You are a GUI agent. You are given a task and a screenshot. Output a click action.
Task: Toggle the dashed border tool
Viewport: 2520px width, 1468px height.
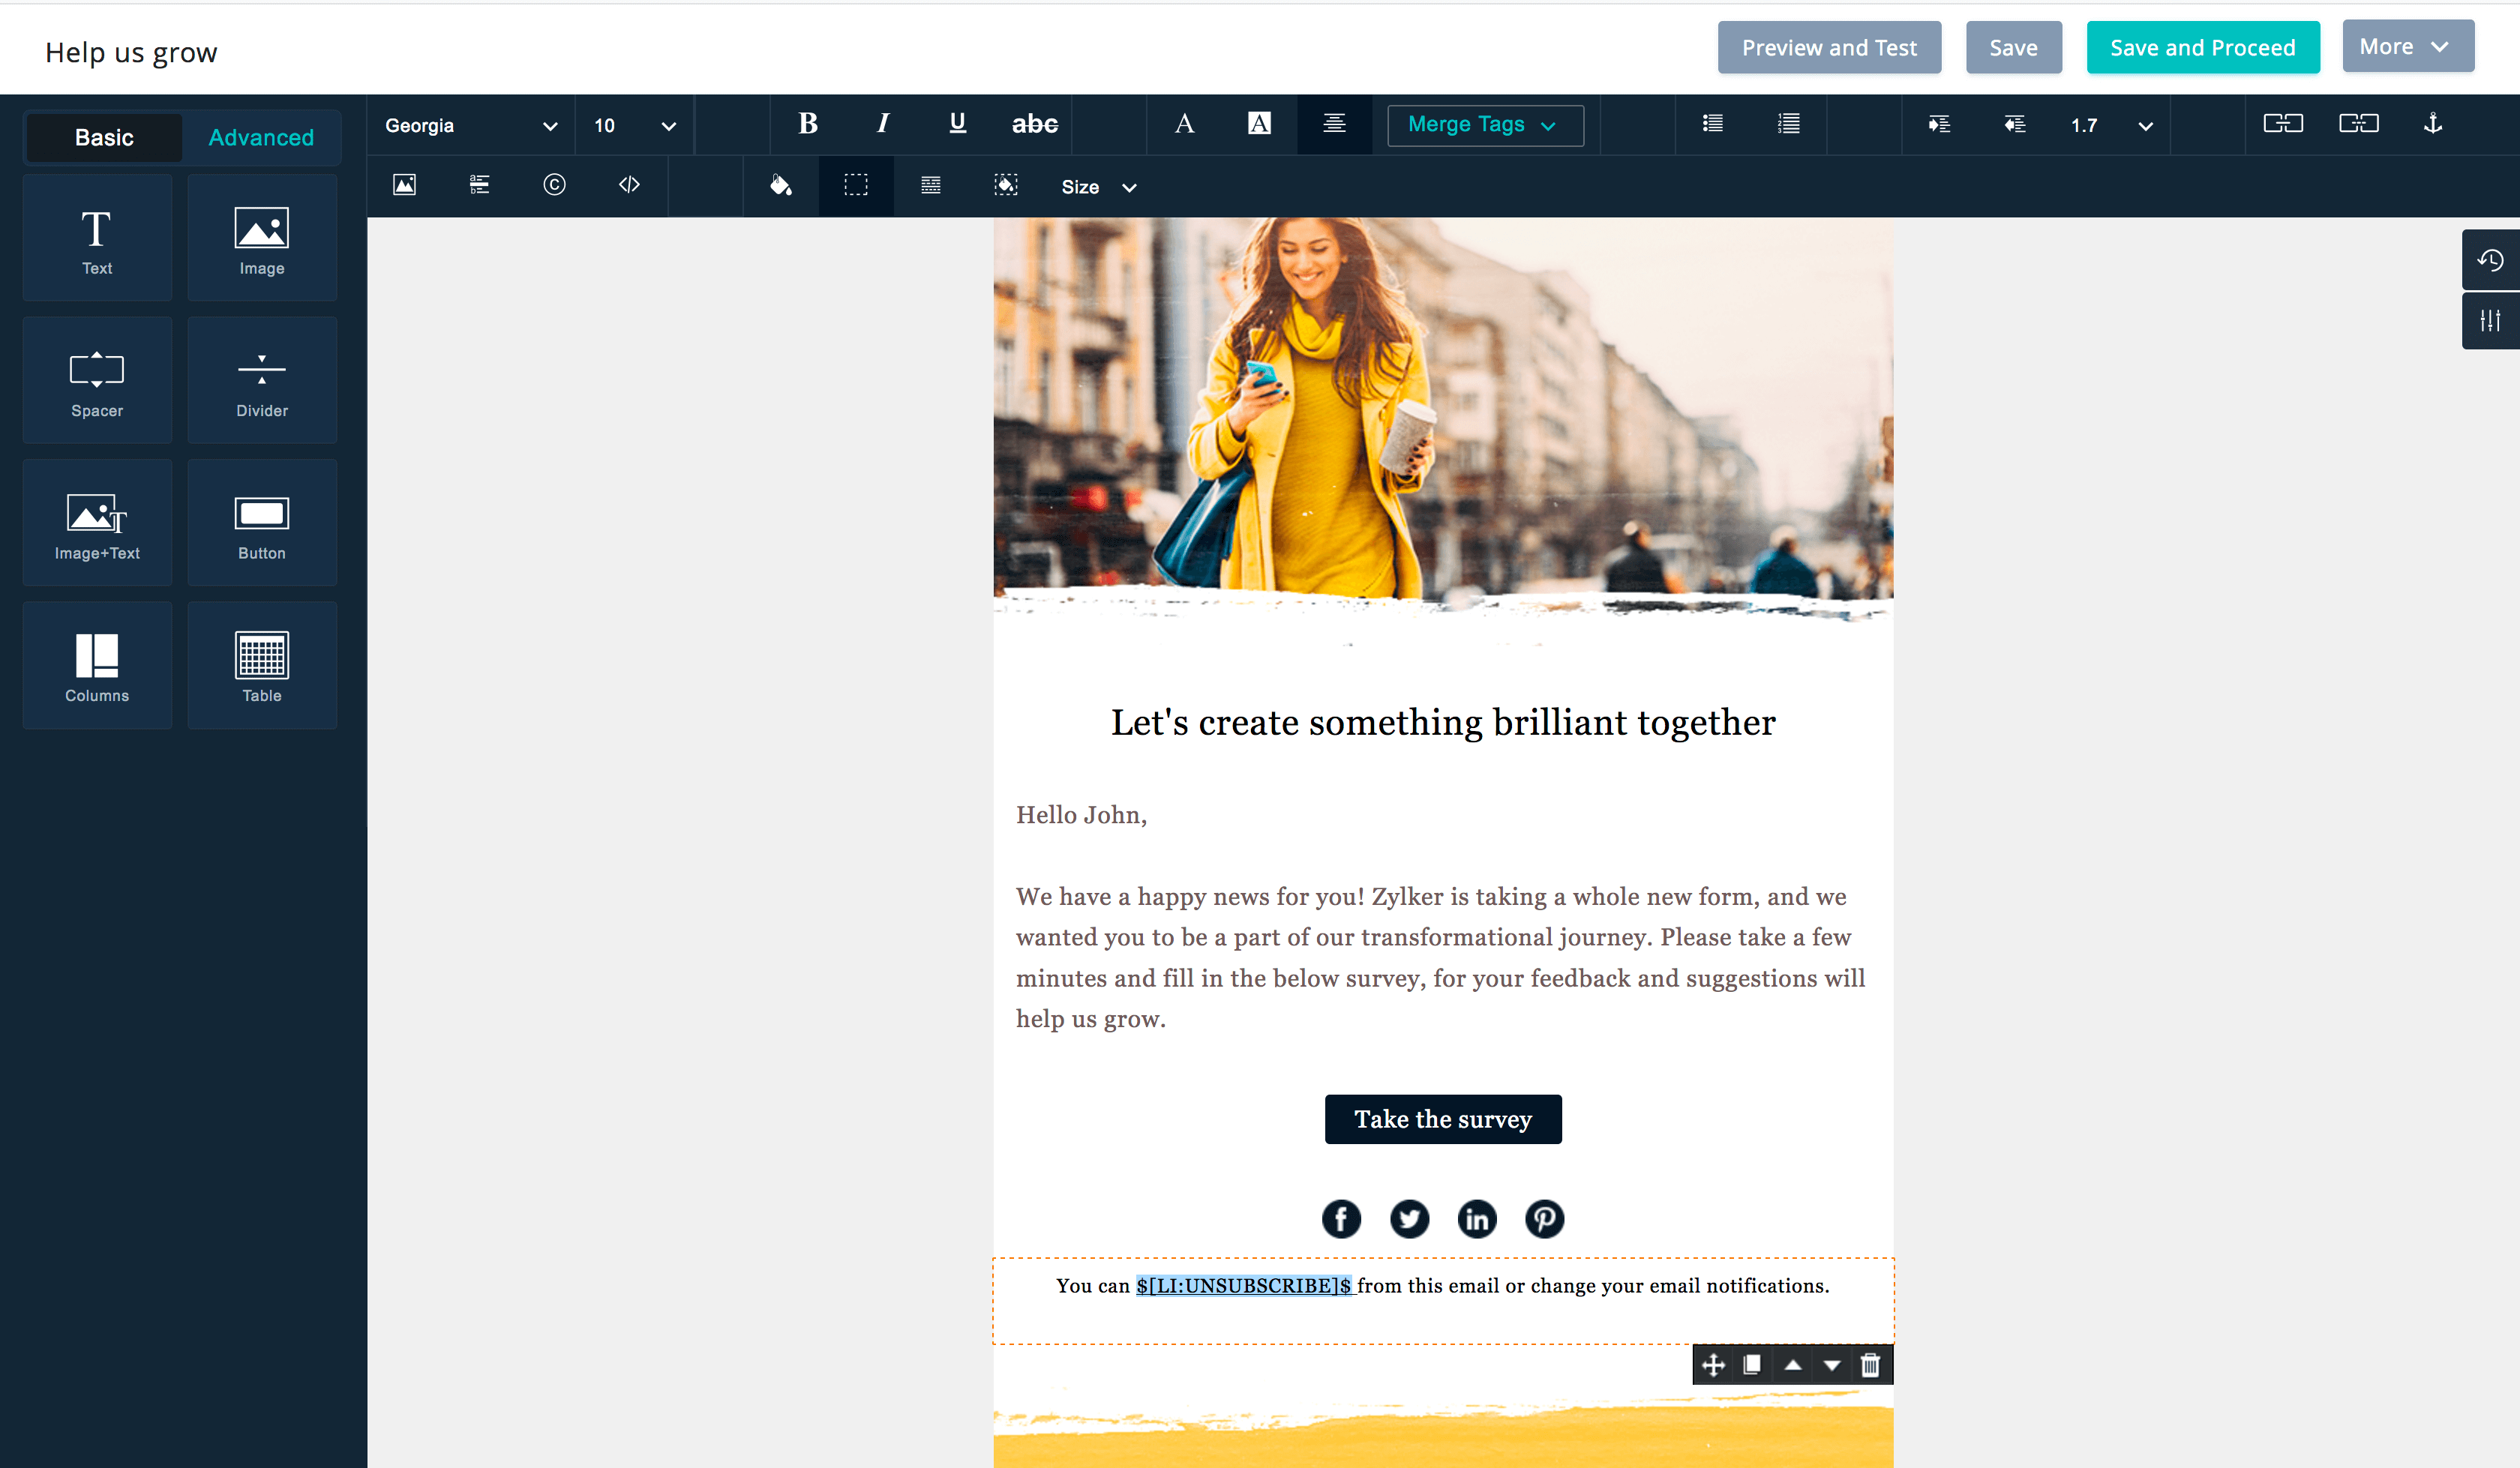coord(856,185)
